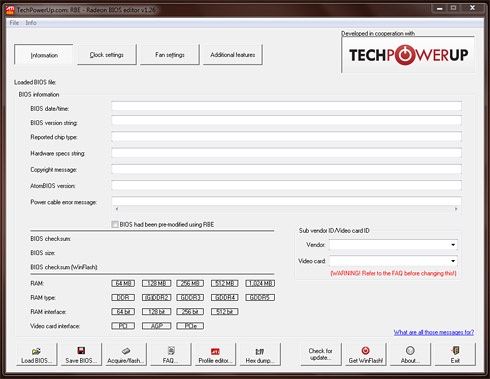Screen dimensions: 490x379
Task: Click the right arrow of horizontal scrollbar
Action: (456, 209)
